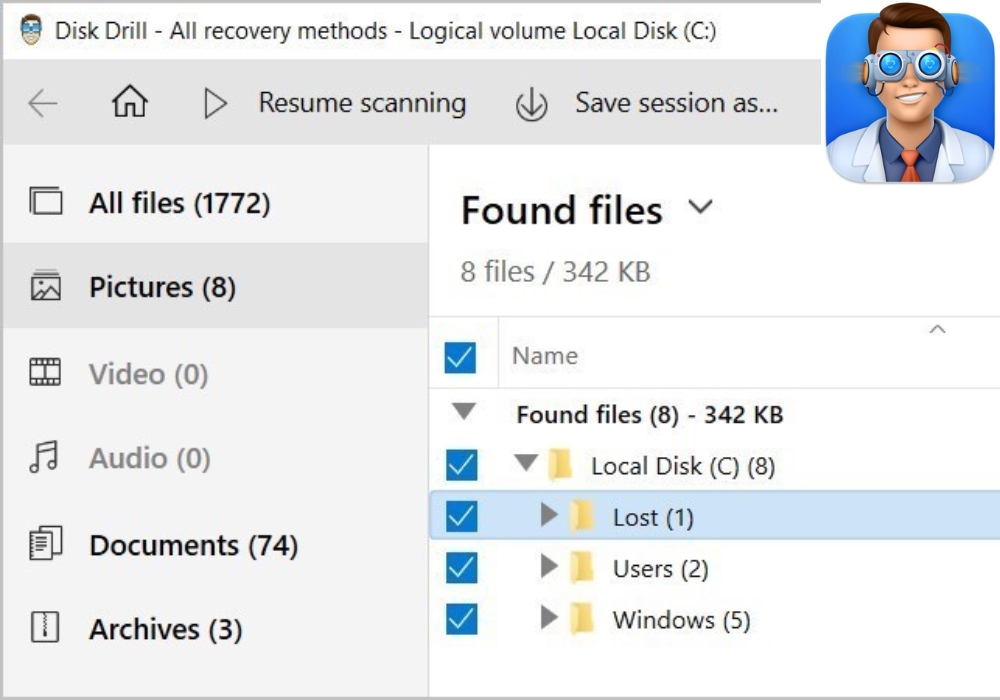The height and width of the screenshot is (700, 1000).
Task: Click the back arrow icon
Action: pyautogui.click(x=43, y=103)
